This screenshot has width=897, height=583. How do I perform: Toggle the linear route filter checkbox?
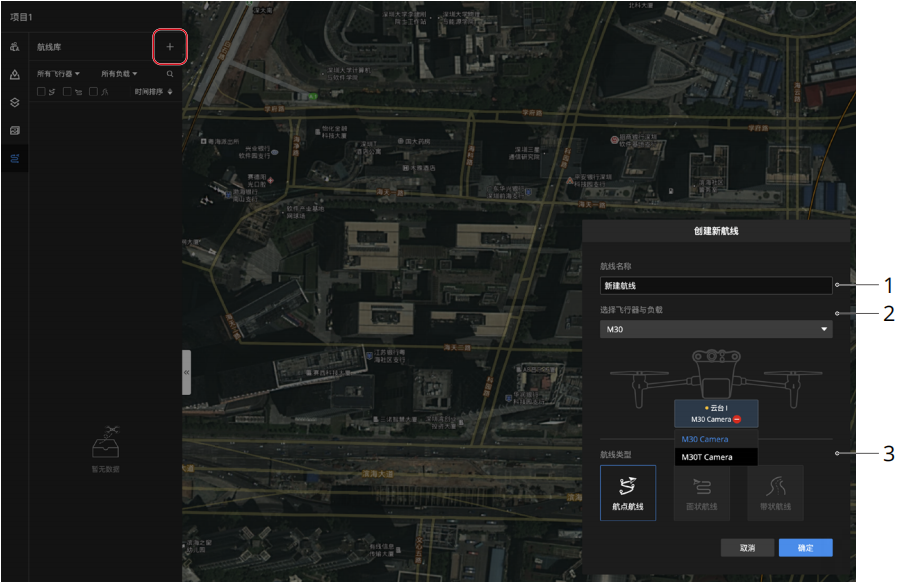pyautogui.click(x=93, y=92)
